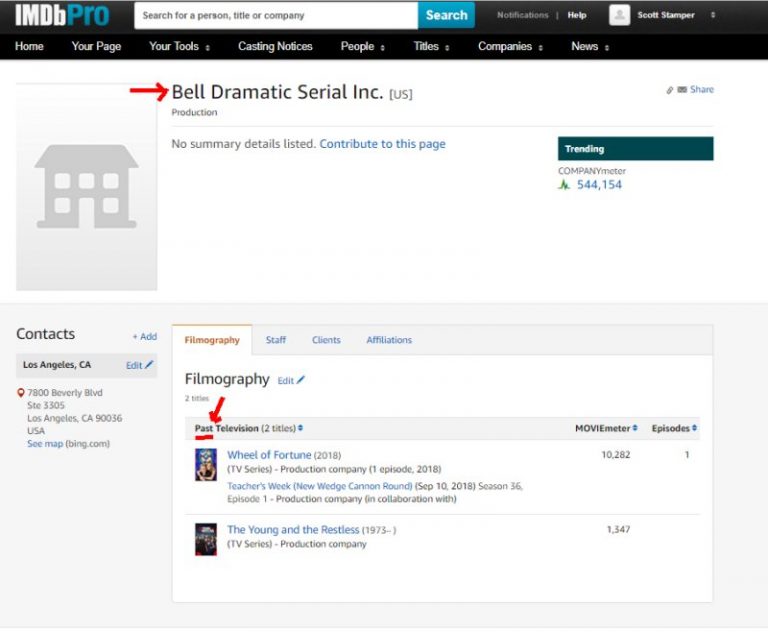Click the Contribute to this page link

[382, 144]
